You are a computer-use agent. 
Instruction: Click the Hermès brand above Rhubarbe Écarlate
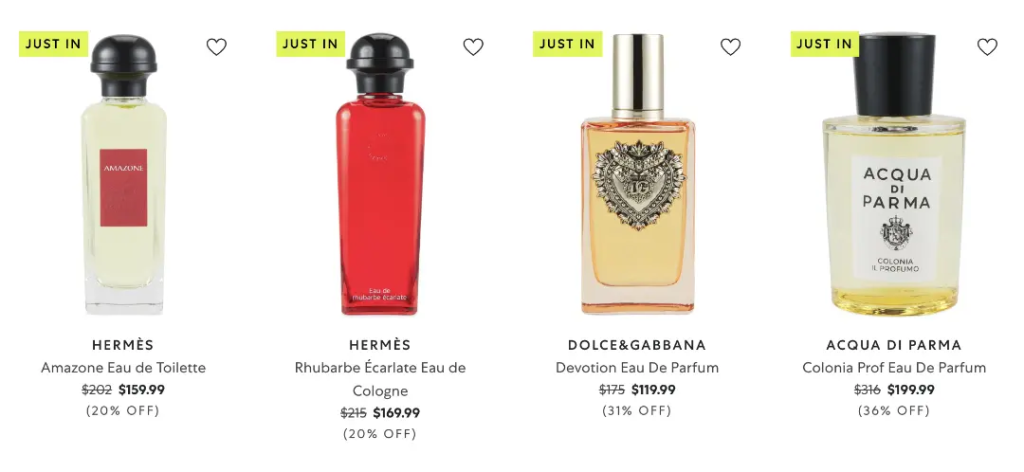tap(380, 345)
